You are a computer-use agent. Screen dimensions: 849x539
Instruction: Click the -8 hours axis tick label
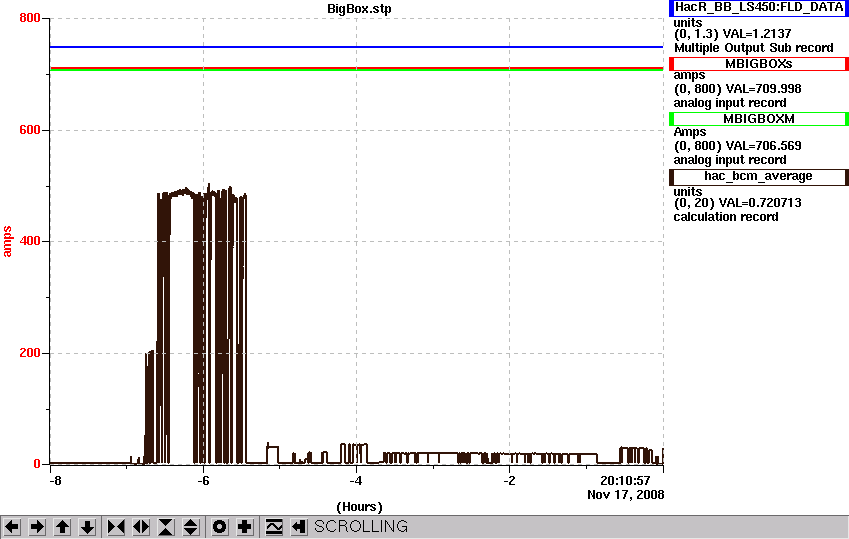tap(55, 481)
